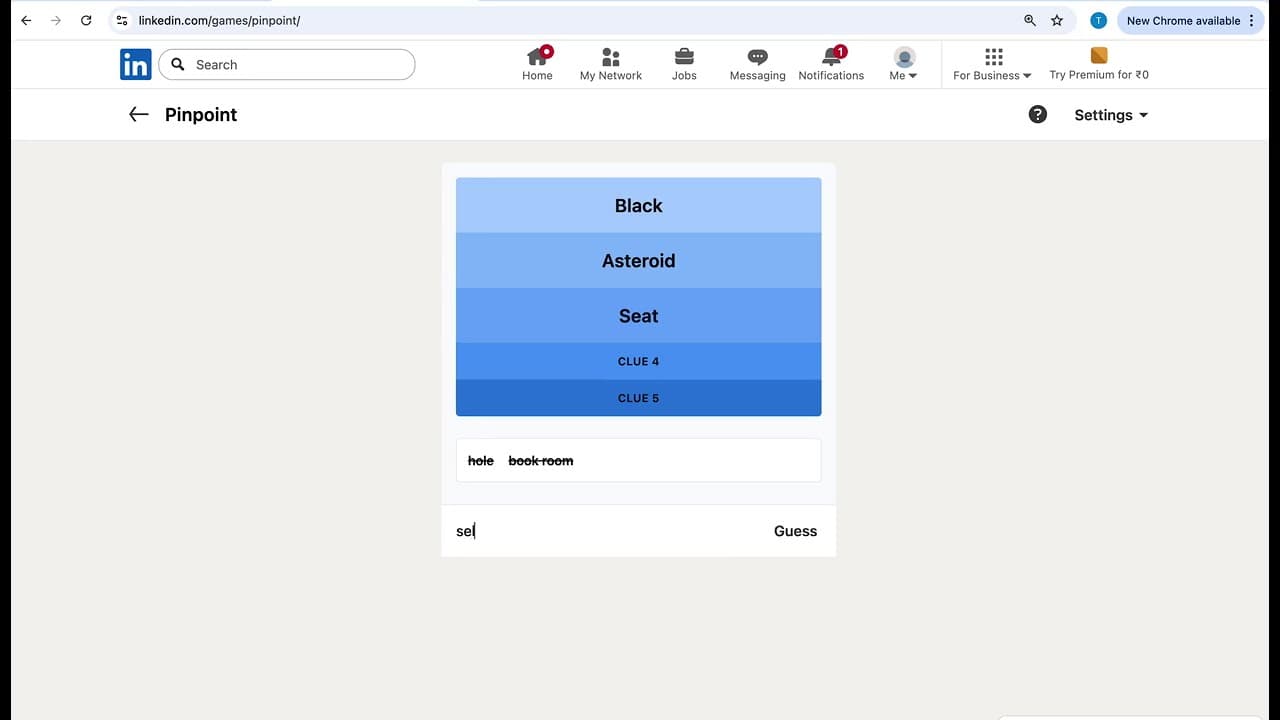Viewport: 1280px width, 720px height.
Task: Expand the For Business menu
Action: coord(991,64)
